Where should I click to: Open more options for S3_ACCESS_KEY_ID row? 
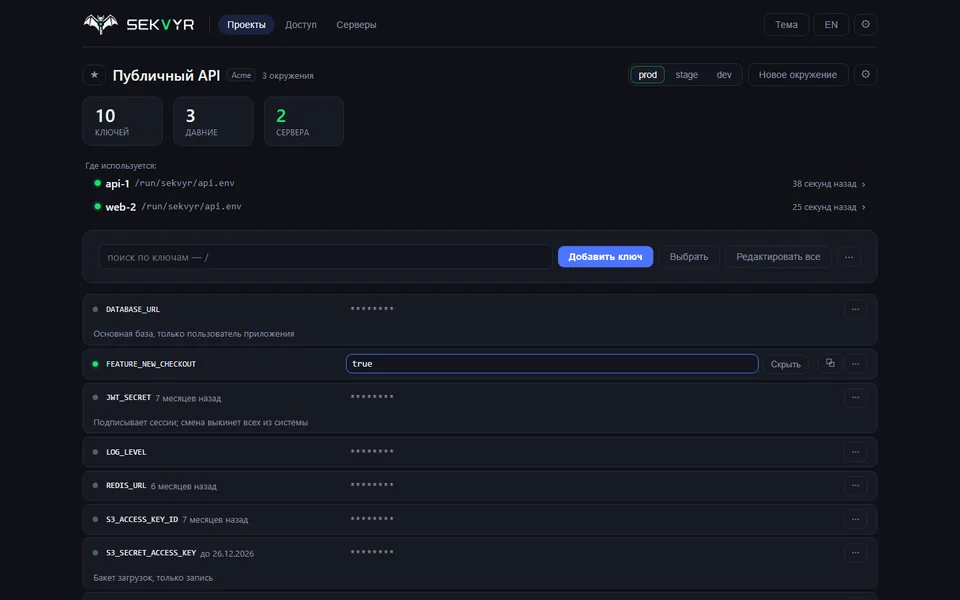pyautogui.click(x=855, y=519)
